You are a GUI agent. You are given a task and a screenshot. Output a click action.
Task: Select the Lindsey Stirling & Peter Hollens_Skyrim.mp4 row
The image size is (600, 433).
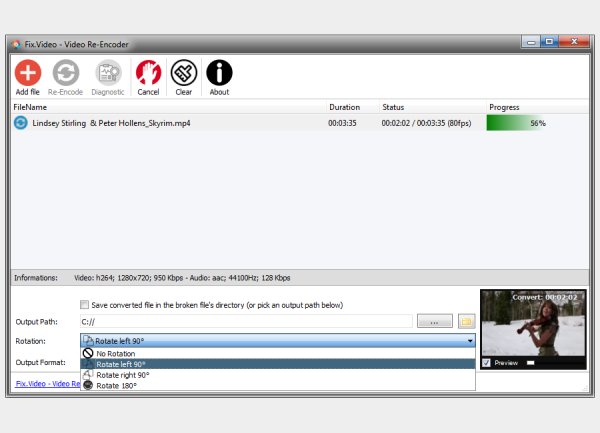300,123
